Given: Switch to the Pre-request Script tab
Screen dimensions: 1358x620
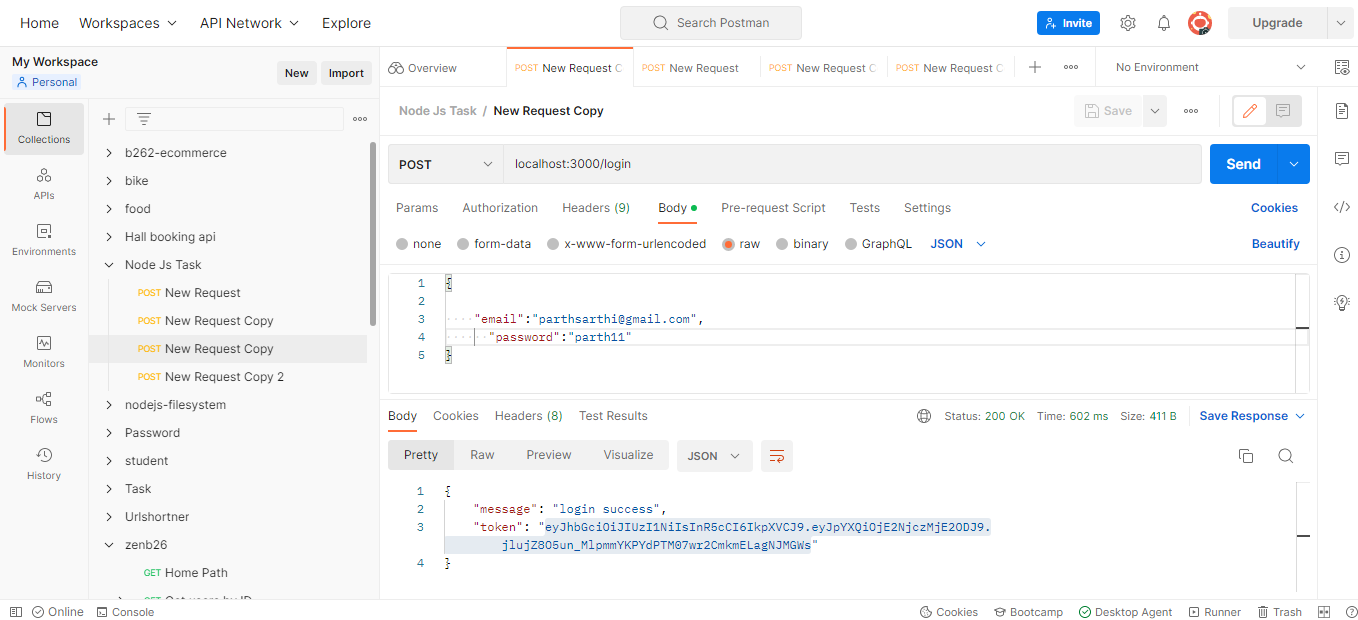Looking at the screenshot, I should tap(773, 207).
